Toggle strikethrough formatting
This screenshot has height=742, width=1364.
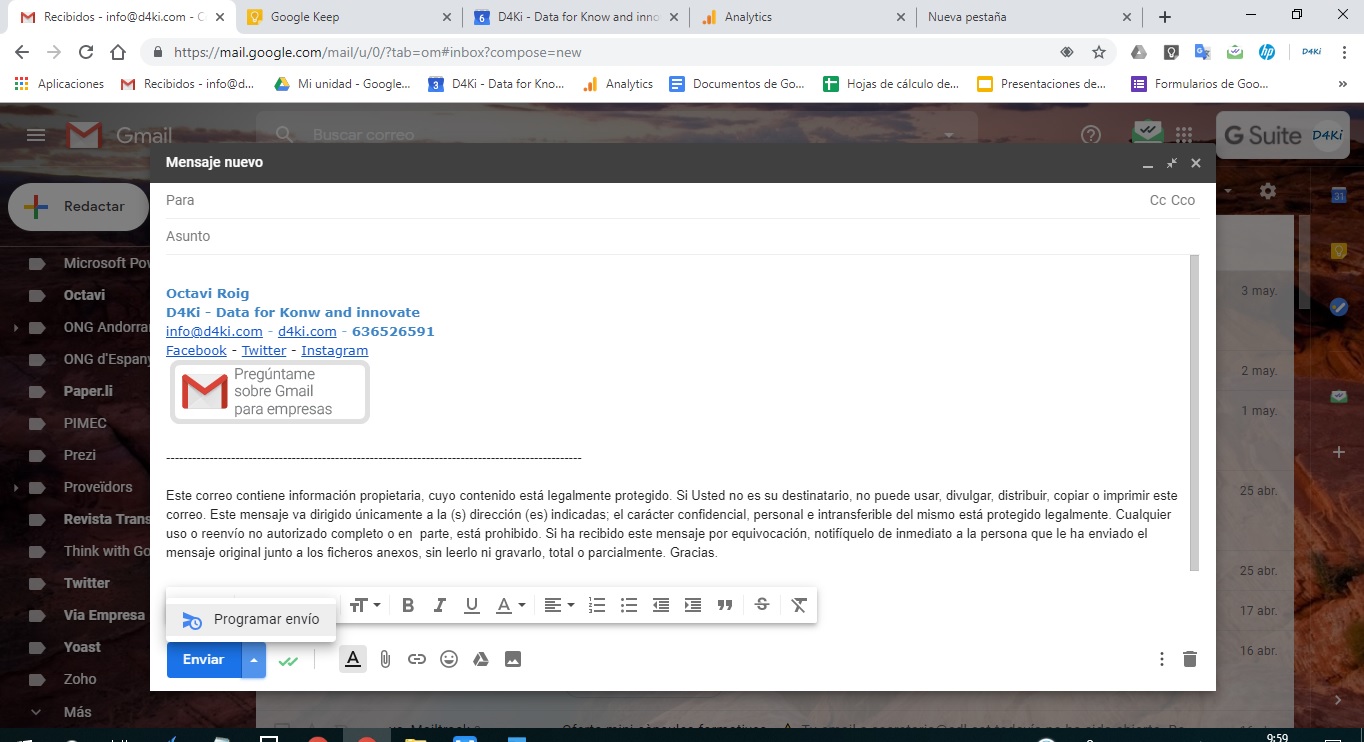[762, 605]
